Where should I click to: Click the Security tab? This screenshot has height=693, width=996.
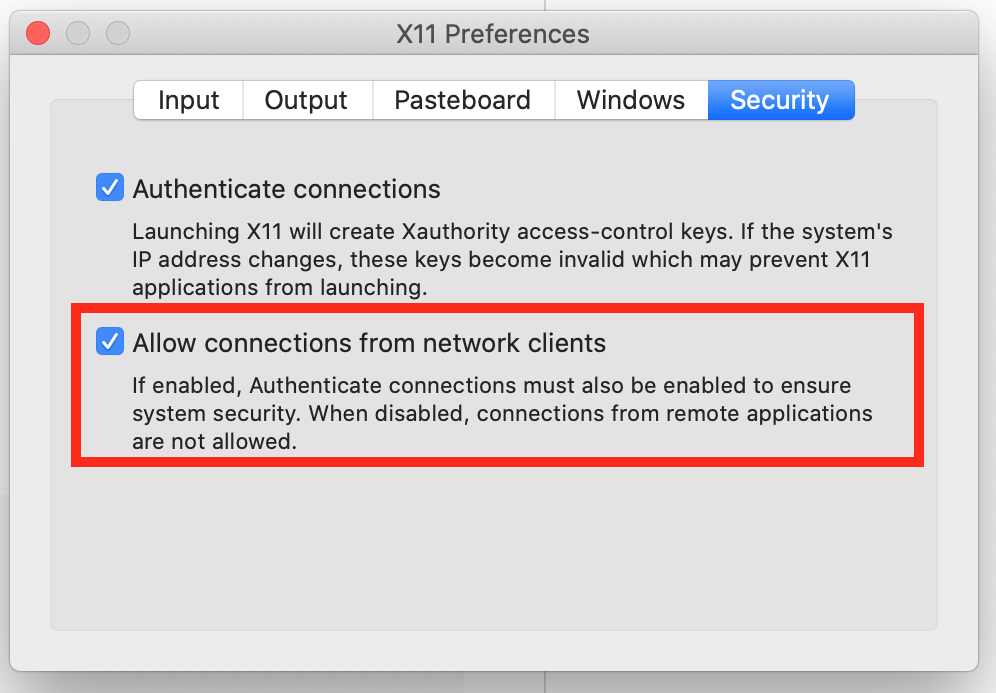click(x=780, y=100)
